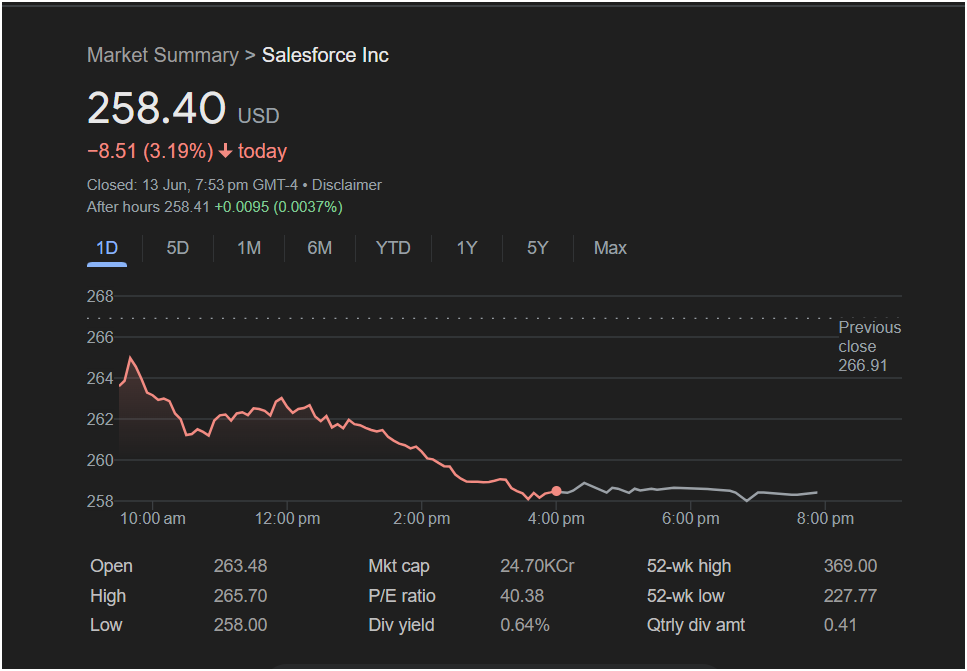Click the 4:00 pm closing price dot
The width and height of the screenshot is (967, 671).
[556, 491]
